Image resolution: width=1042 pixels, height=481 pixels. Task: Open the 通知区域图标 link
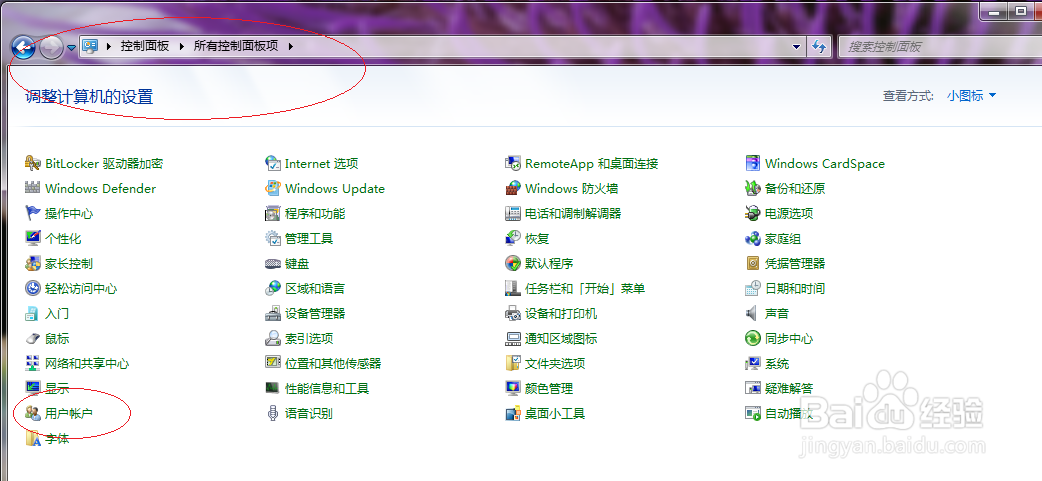(x=561, y=339)
